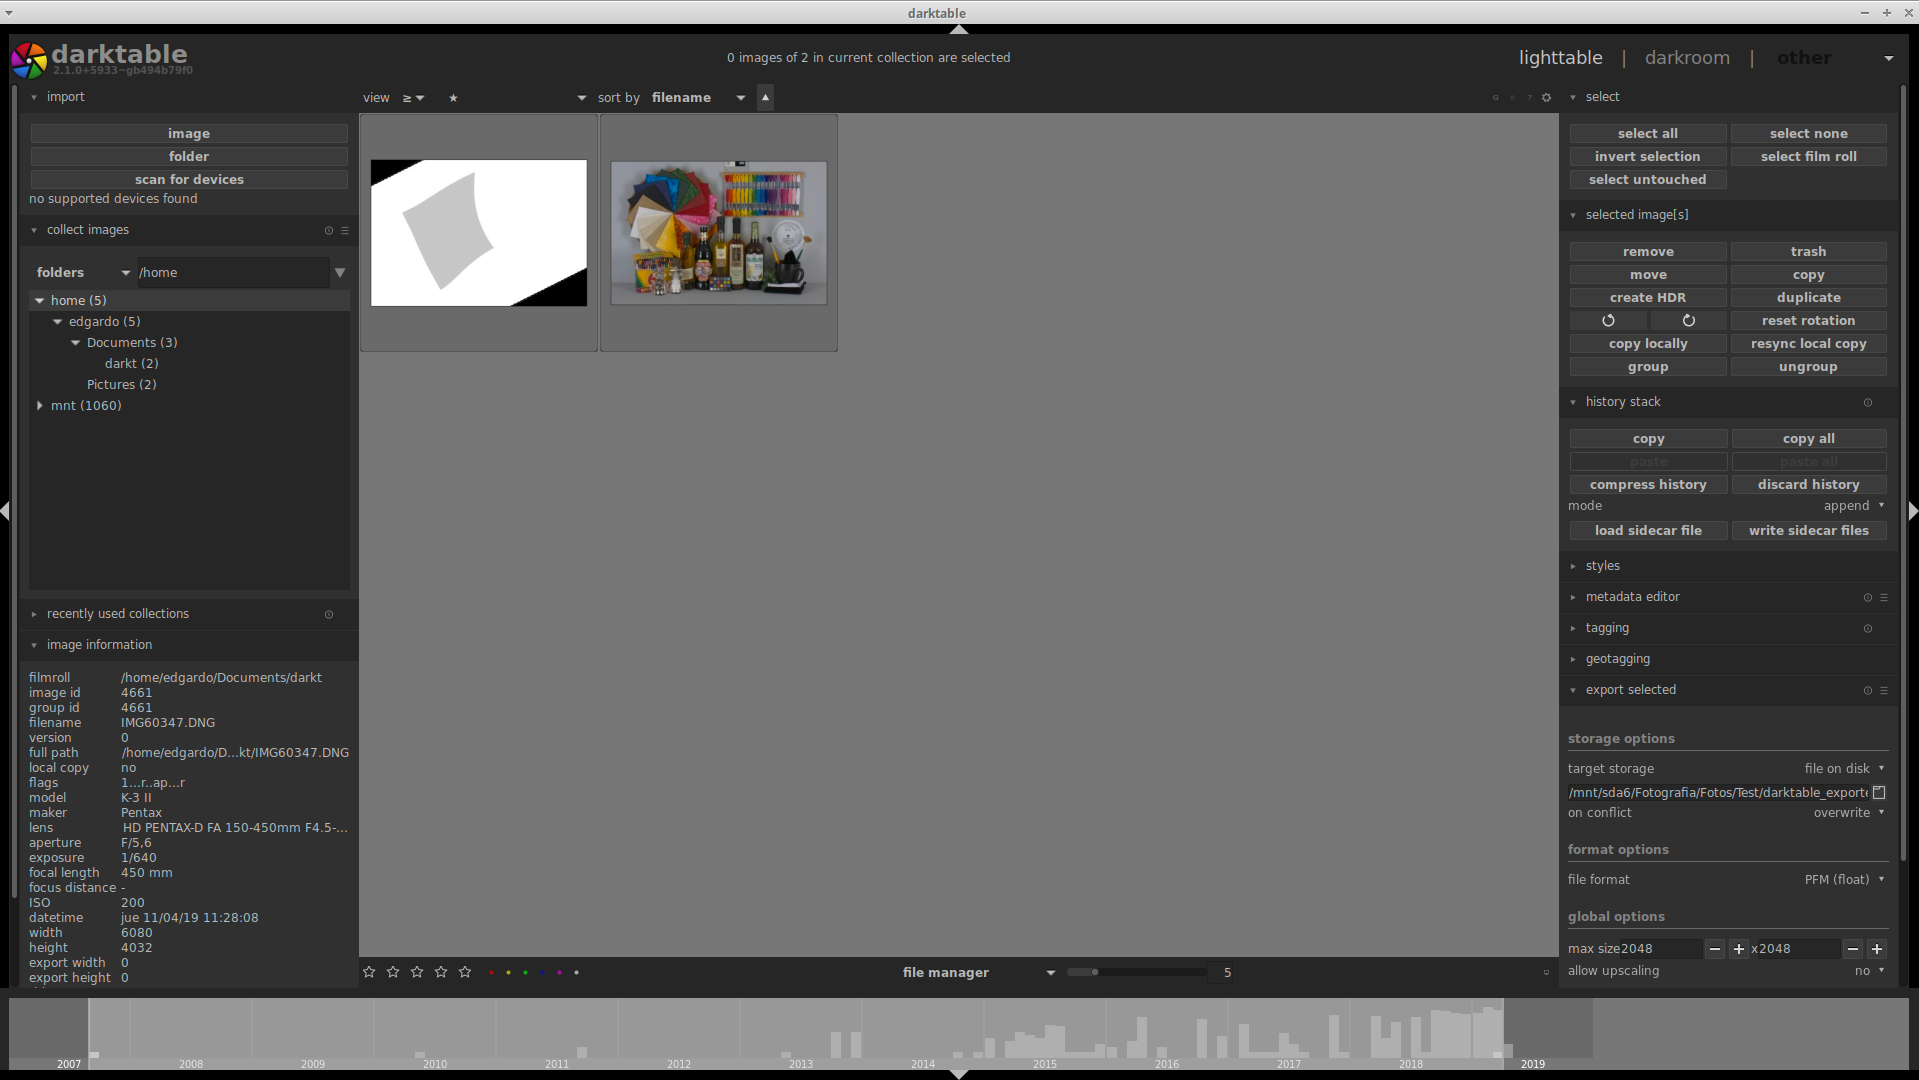Browse for export destination folder
Screen dimensions: 1919x1080
coord(1879,793)
